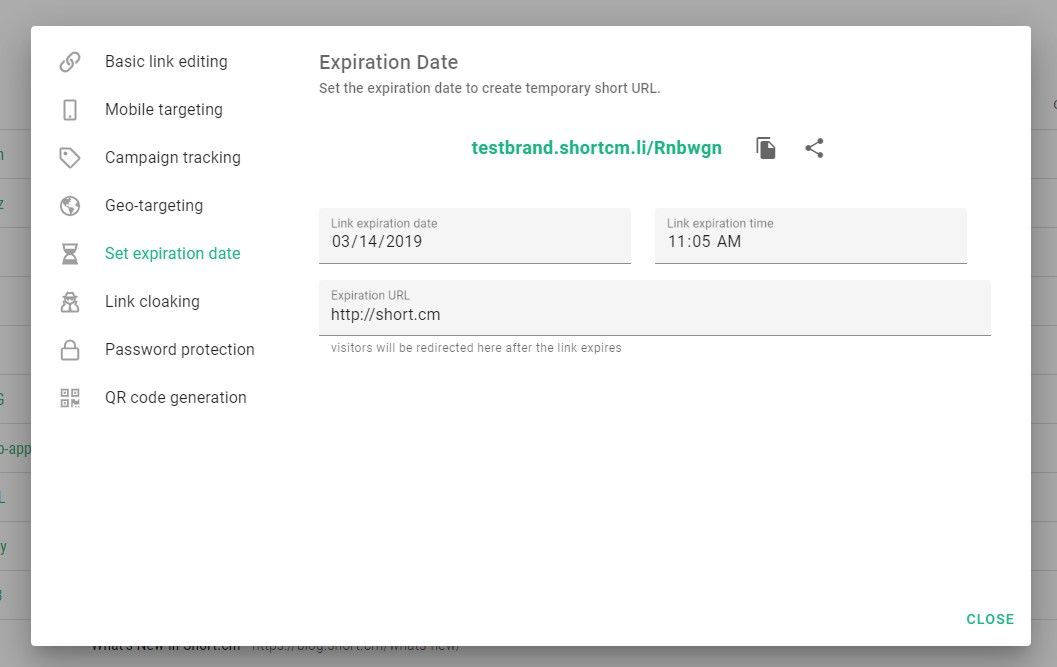Open sharing options via share icon
This screenshot has height=667, width=1057.
[814, 147]
